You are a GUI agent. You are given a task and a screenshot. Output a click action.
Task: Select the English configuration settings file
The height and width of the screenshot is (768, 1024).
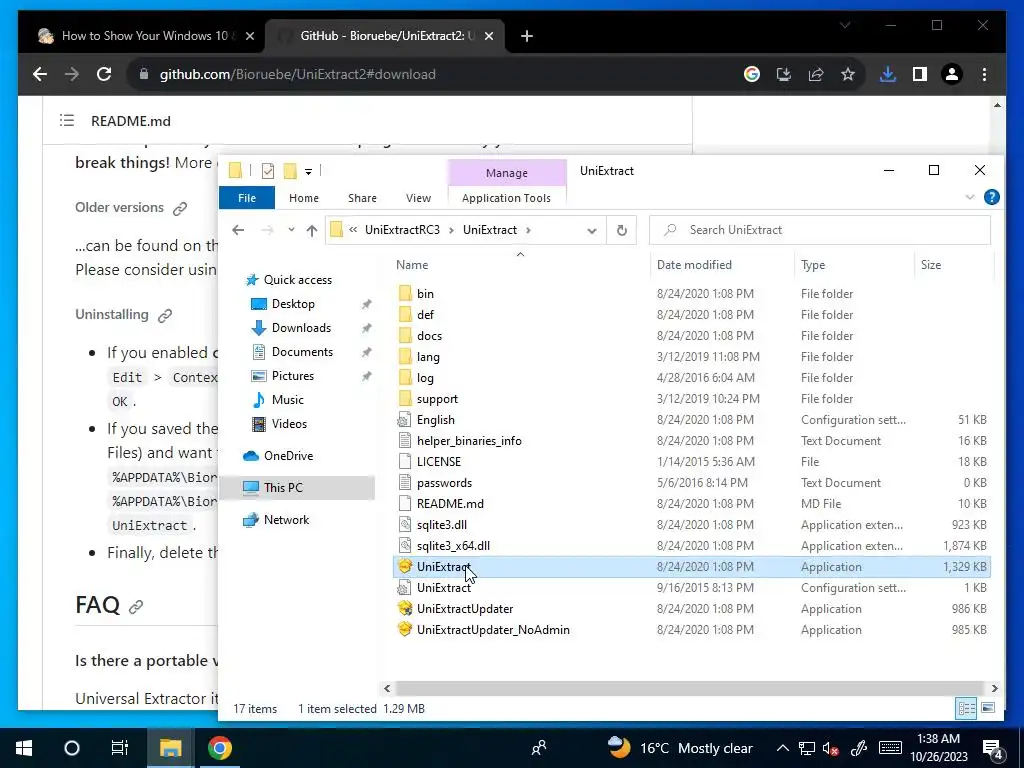point(436,420)
